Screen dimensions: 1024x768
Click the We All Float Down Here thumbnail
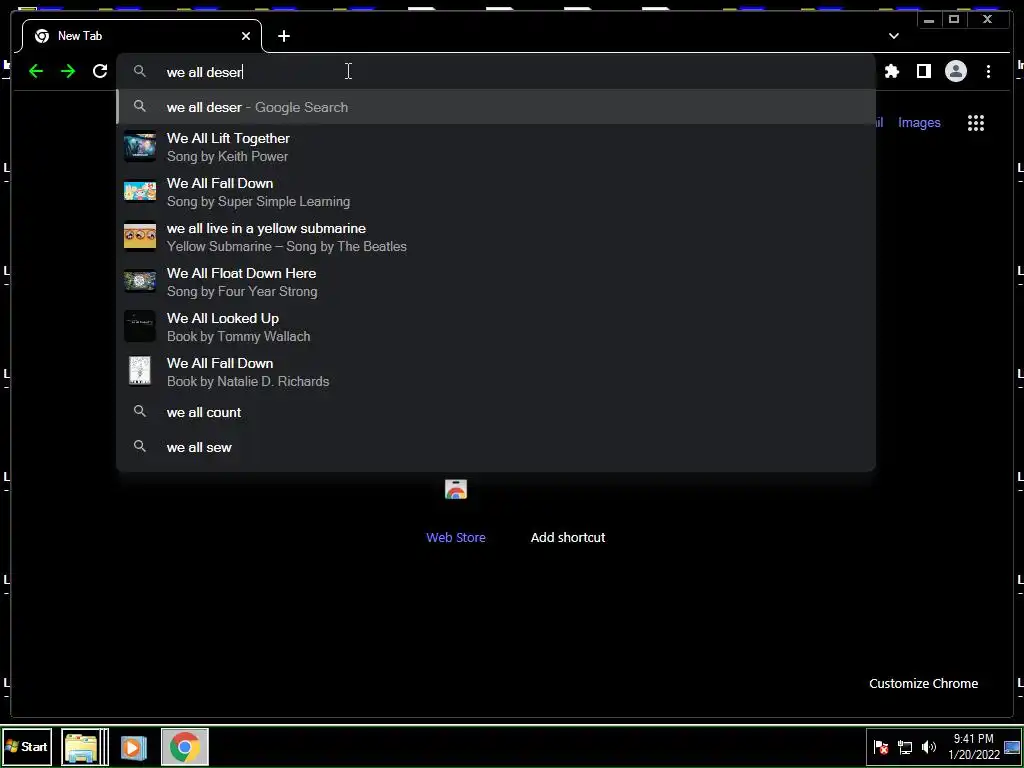click(140, 281)
